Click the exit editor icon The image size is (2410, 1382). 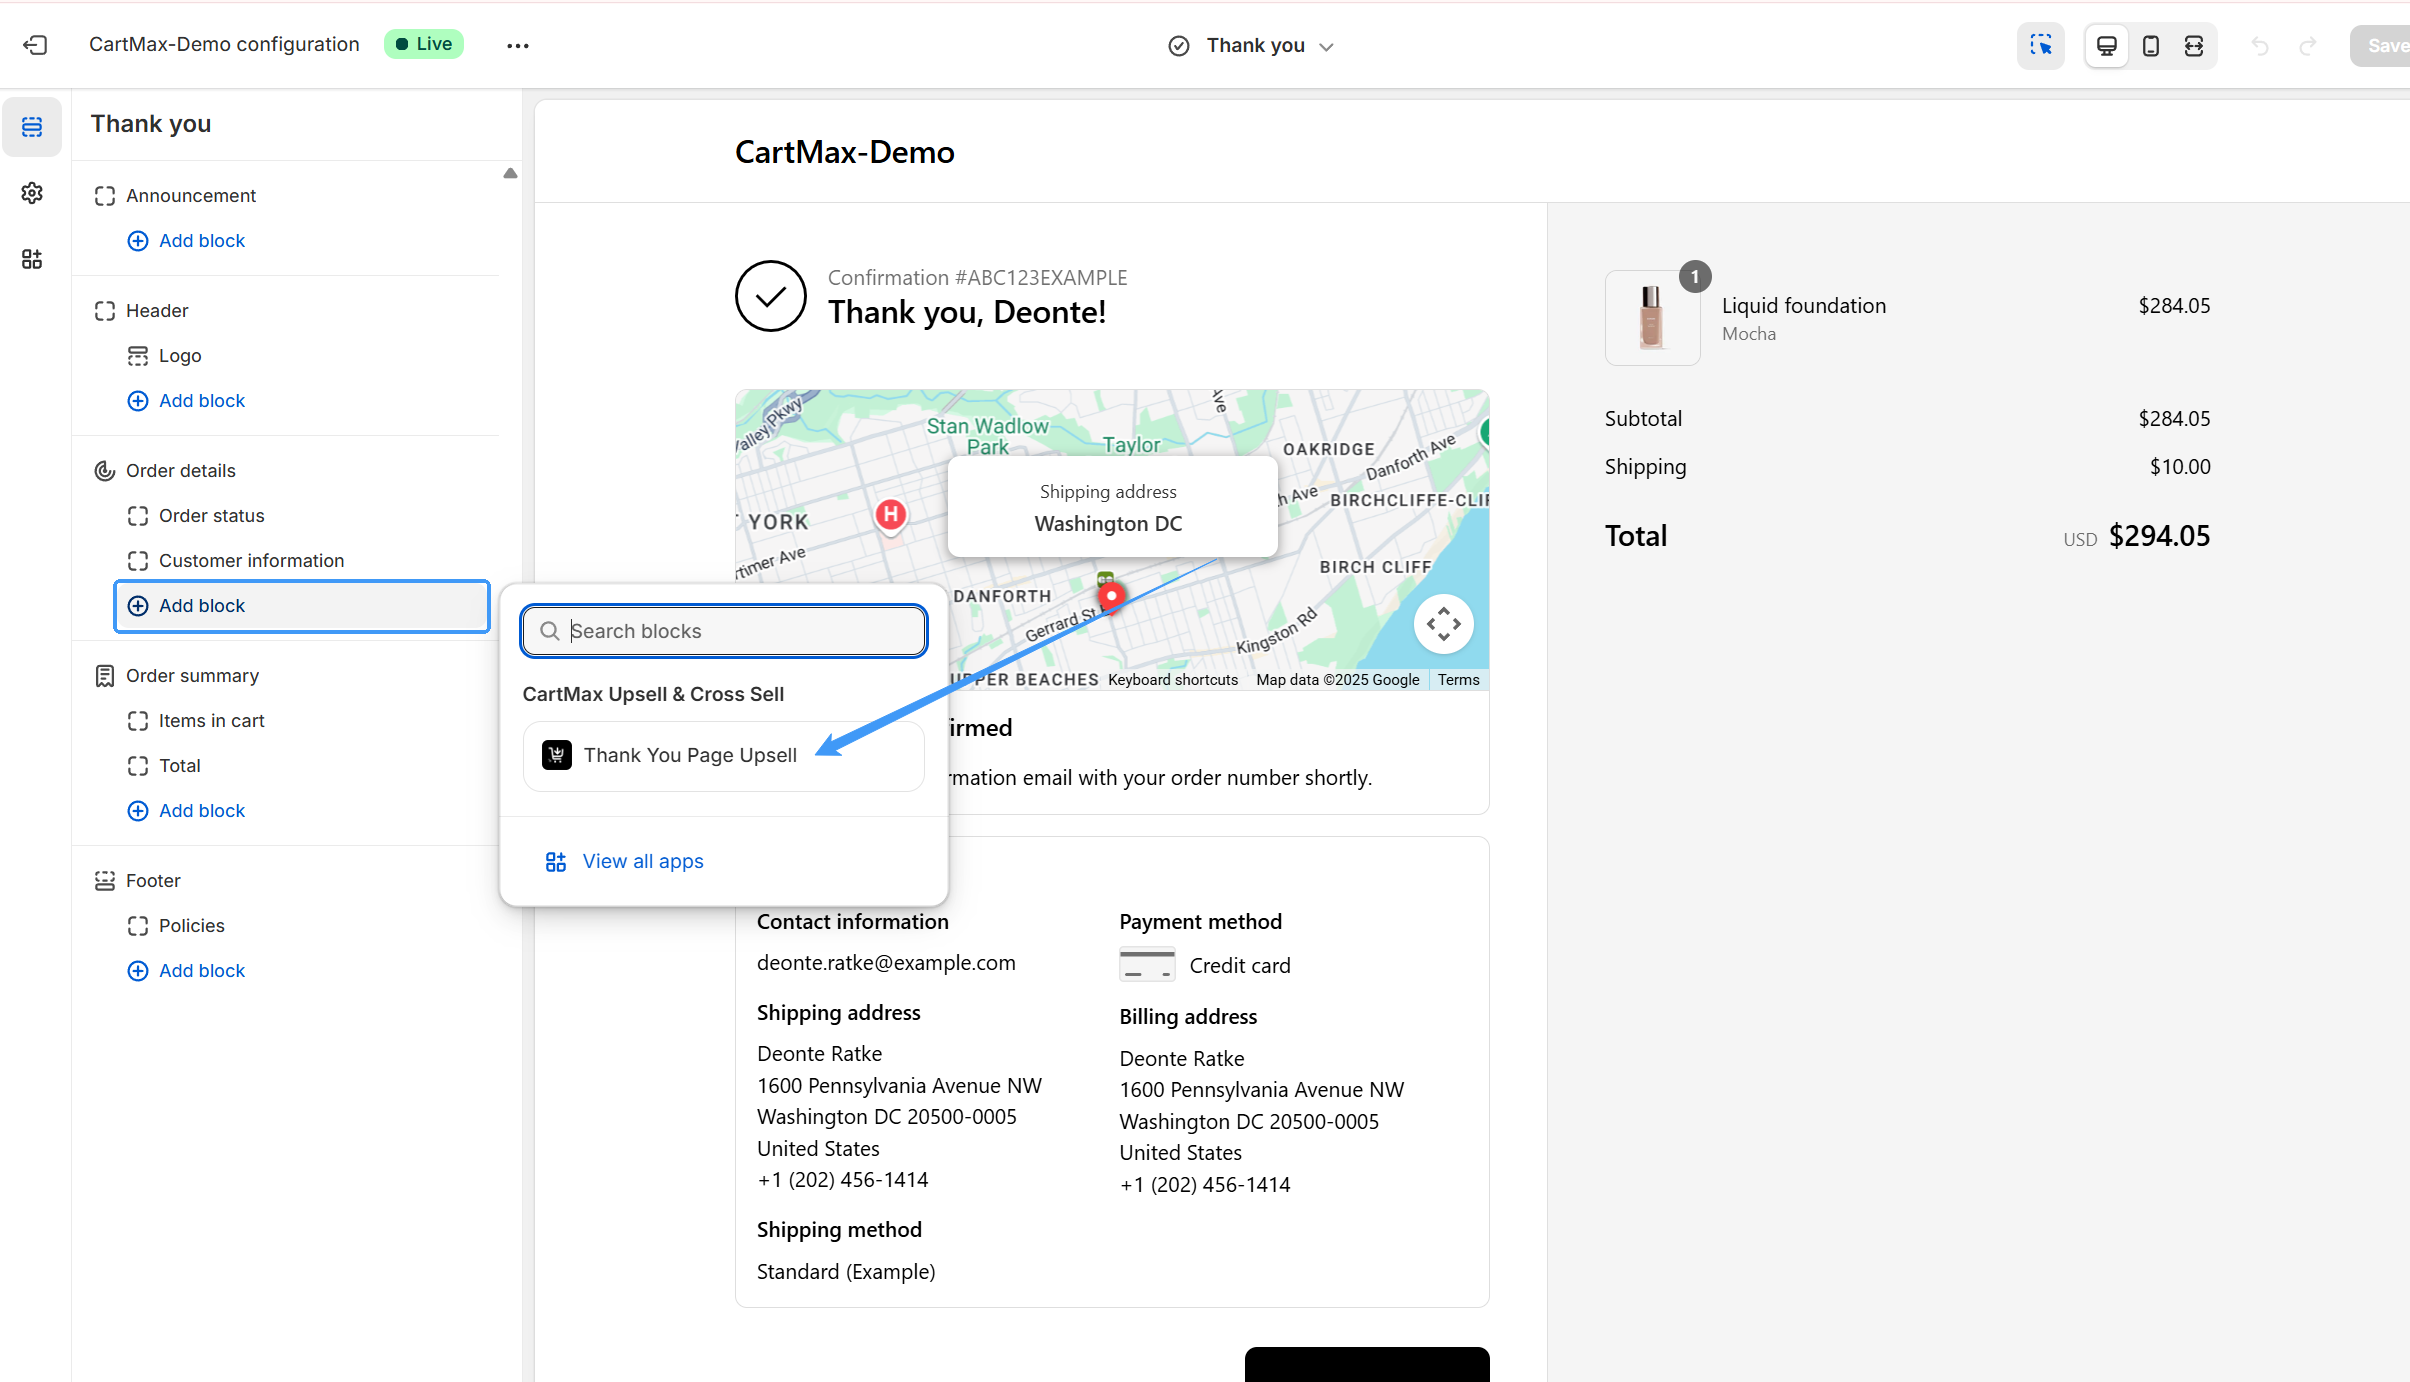pos(35,45)
